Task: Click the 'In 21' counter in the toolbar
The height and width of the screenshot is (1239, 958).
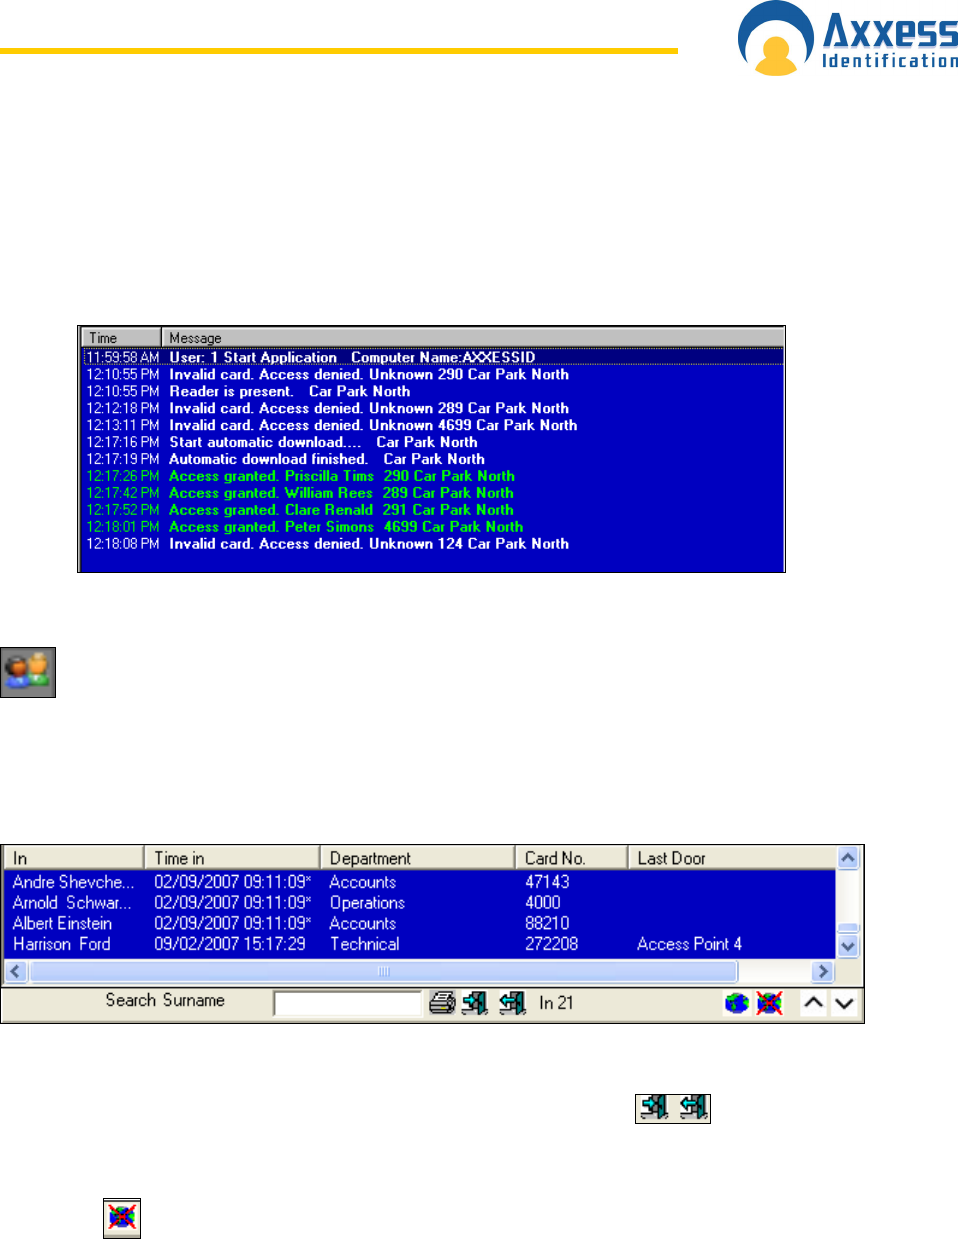Action: pyautogui.click(x=556, y=1003)
